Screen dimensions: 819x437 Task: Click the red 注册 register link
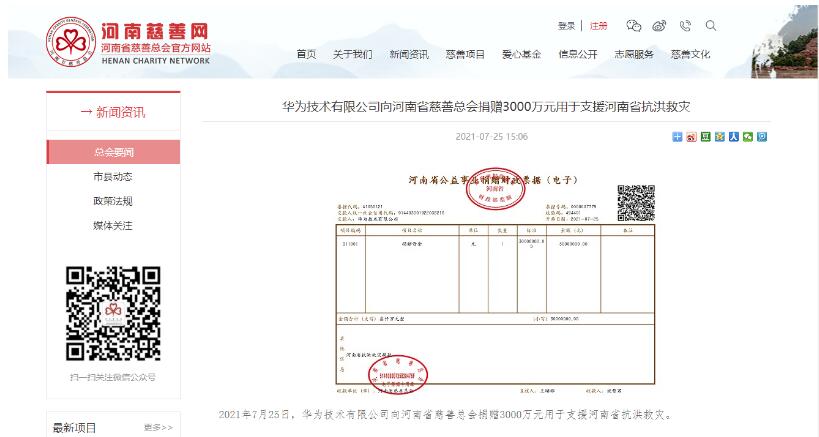[598, 26]
